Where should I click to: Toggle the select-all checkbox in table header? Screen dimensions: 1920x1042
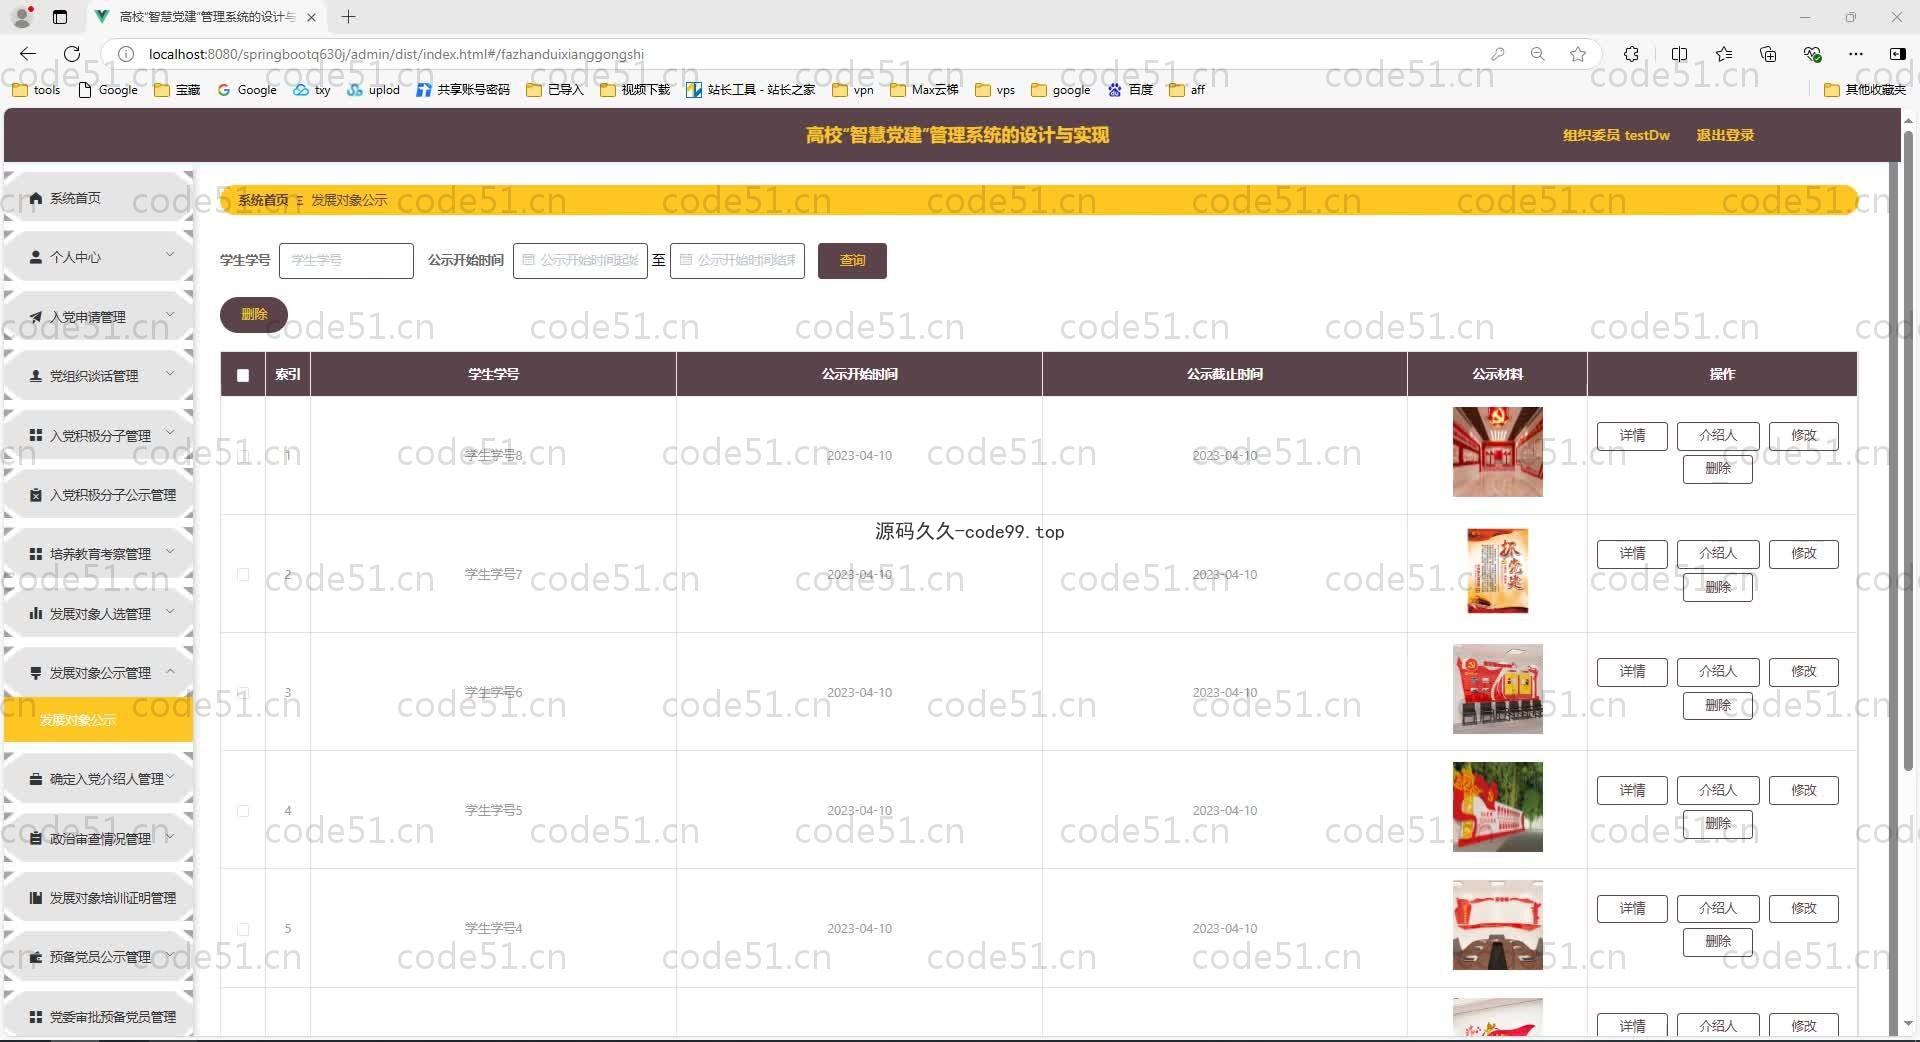[243, 375]
